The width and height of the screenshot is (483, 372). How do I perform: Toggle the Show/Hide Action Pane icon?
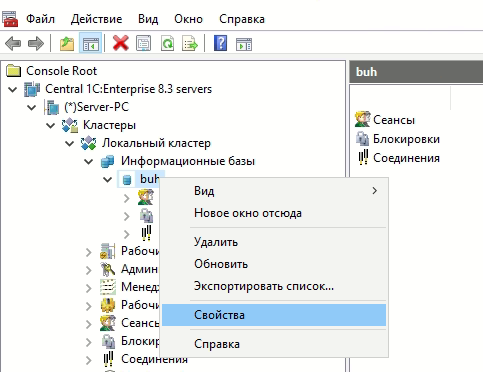[244, 44]
